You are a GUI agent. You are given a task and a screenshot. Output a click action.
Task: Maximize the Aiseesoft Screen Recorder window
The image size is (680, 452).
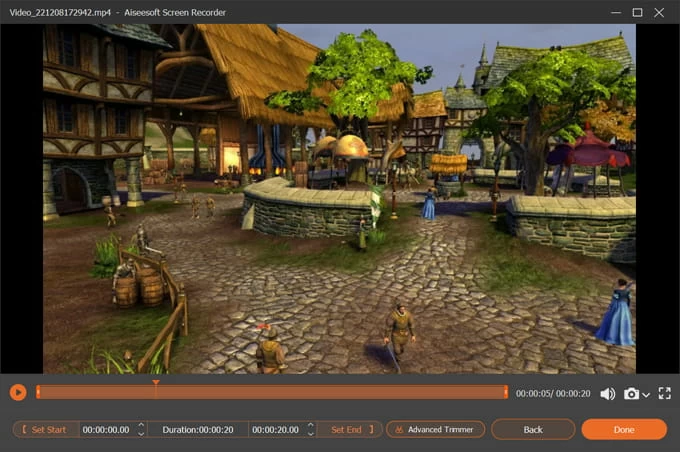tap(637, 12)
